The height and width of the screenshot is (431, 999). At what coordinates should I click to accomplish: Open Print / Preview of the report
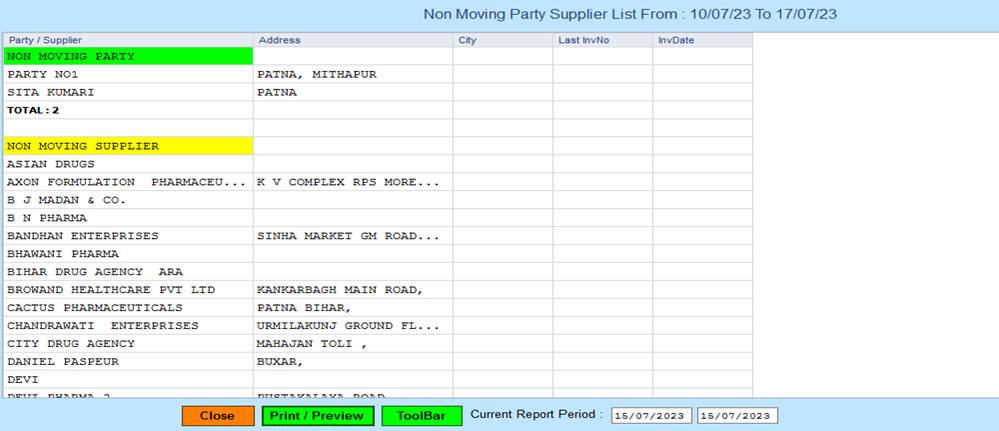[318, 416]
